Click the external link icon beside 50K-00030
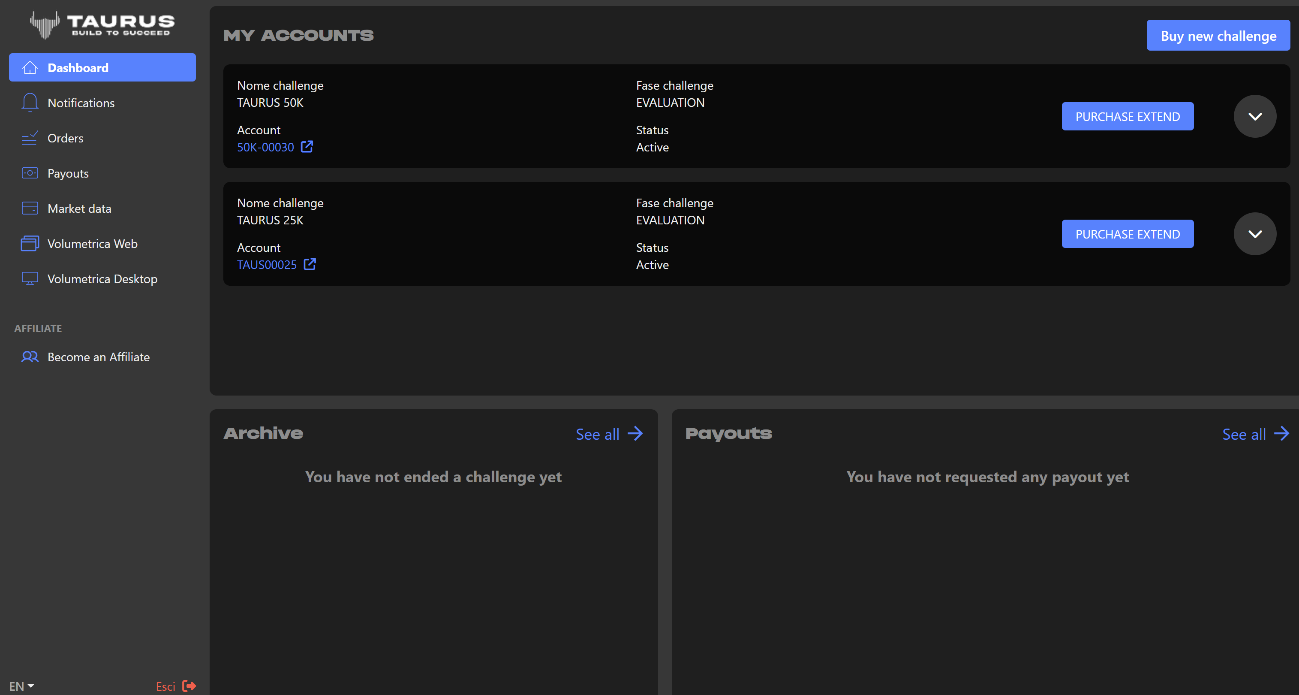1299x695 pixels. 307,147
